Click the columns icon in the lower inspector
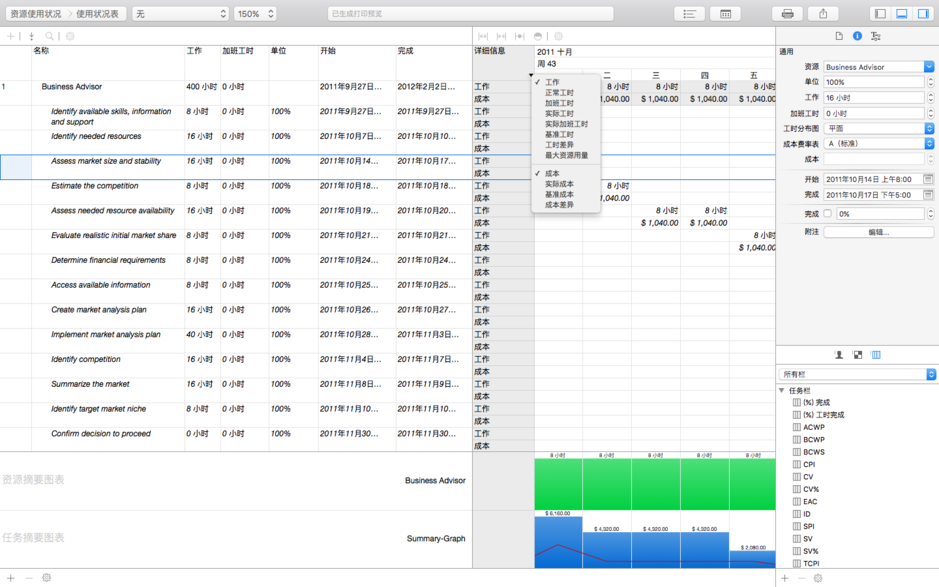The height and width of the screenshot is (587, 939). click(875, 355)
